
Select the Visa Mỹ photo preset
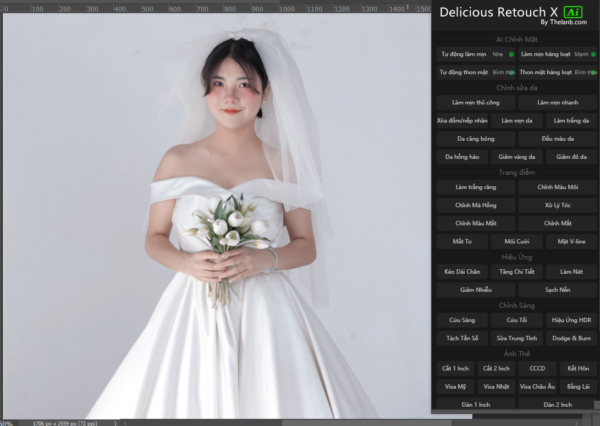(455, 386)
